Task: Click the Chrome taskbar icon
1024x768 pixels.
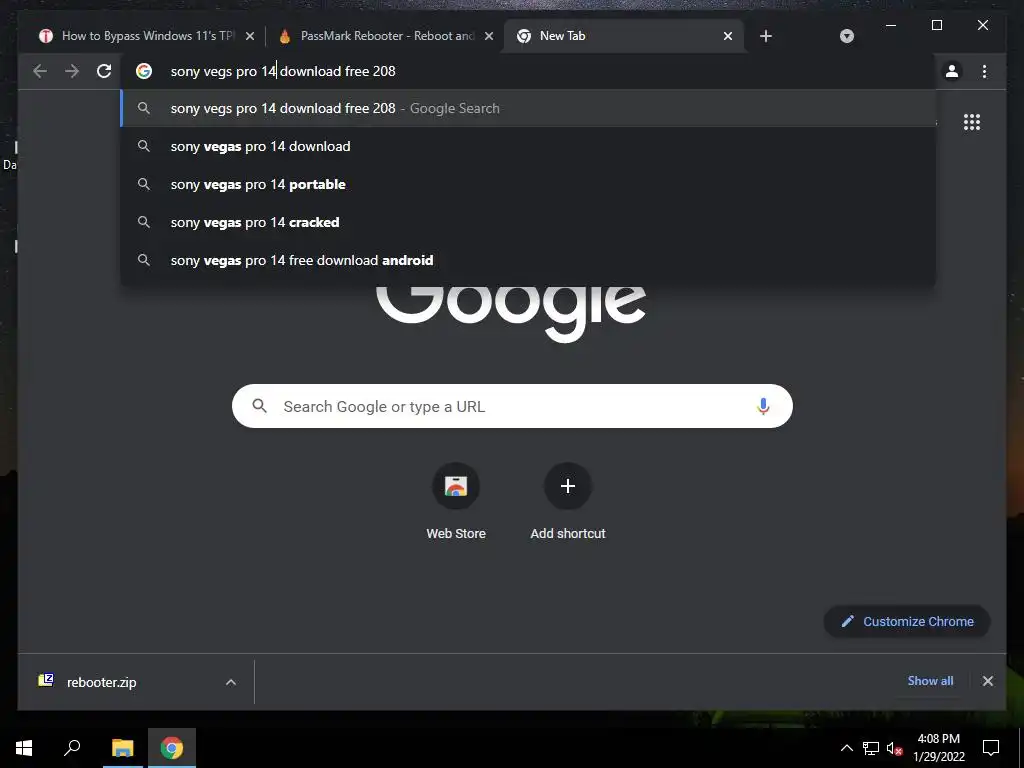Action: point(172,748)
